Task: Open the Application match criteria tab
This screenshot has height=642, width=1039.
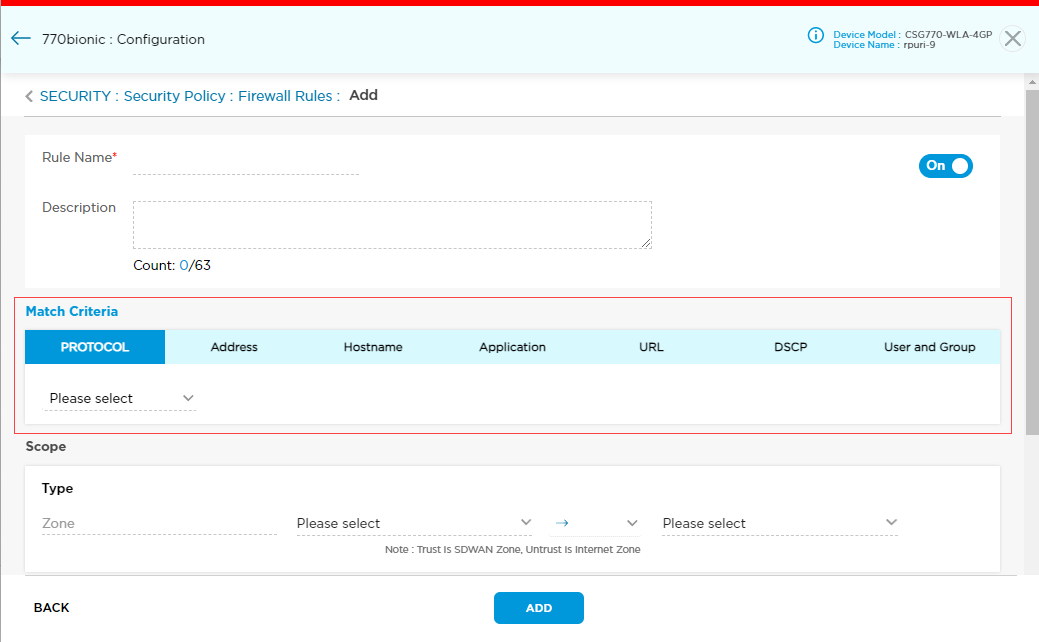Action: pyautogui.click(x=512, y=347)
